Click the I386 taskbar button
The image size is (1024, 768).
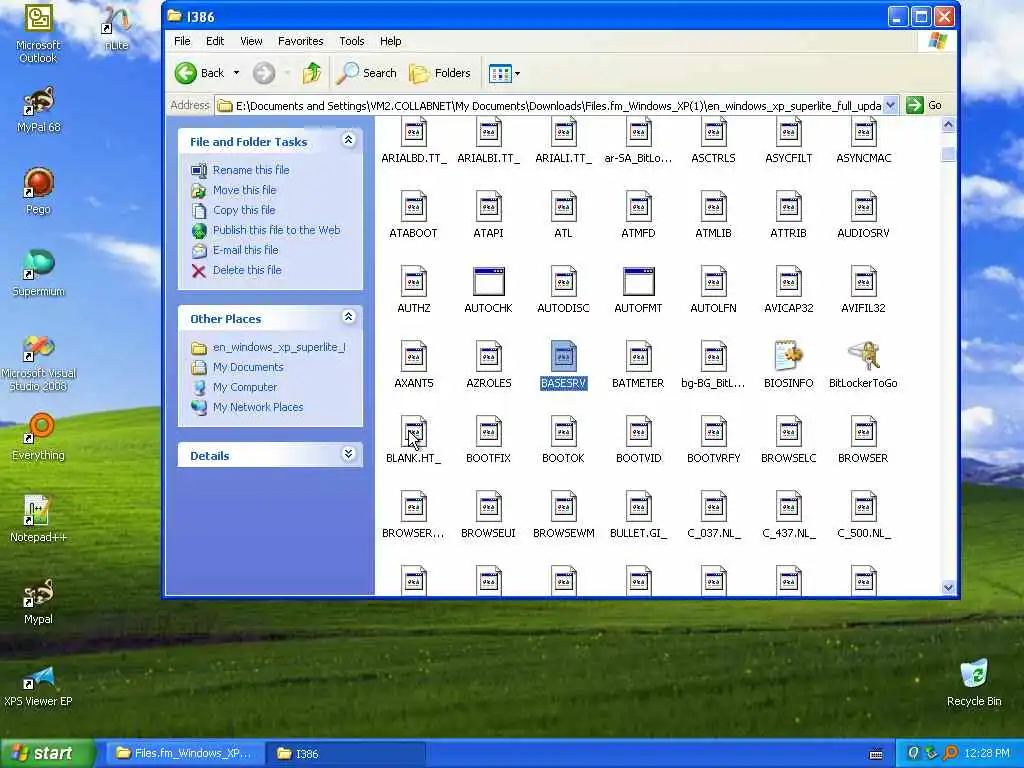tap(346, 754)
